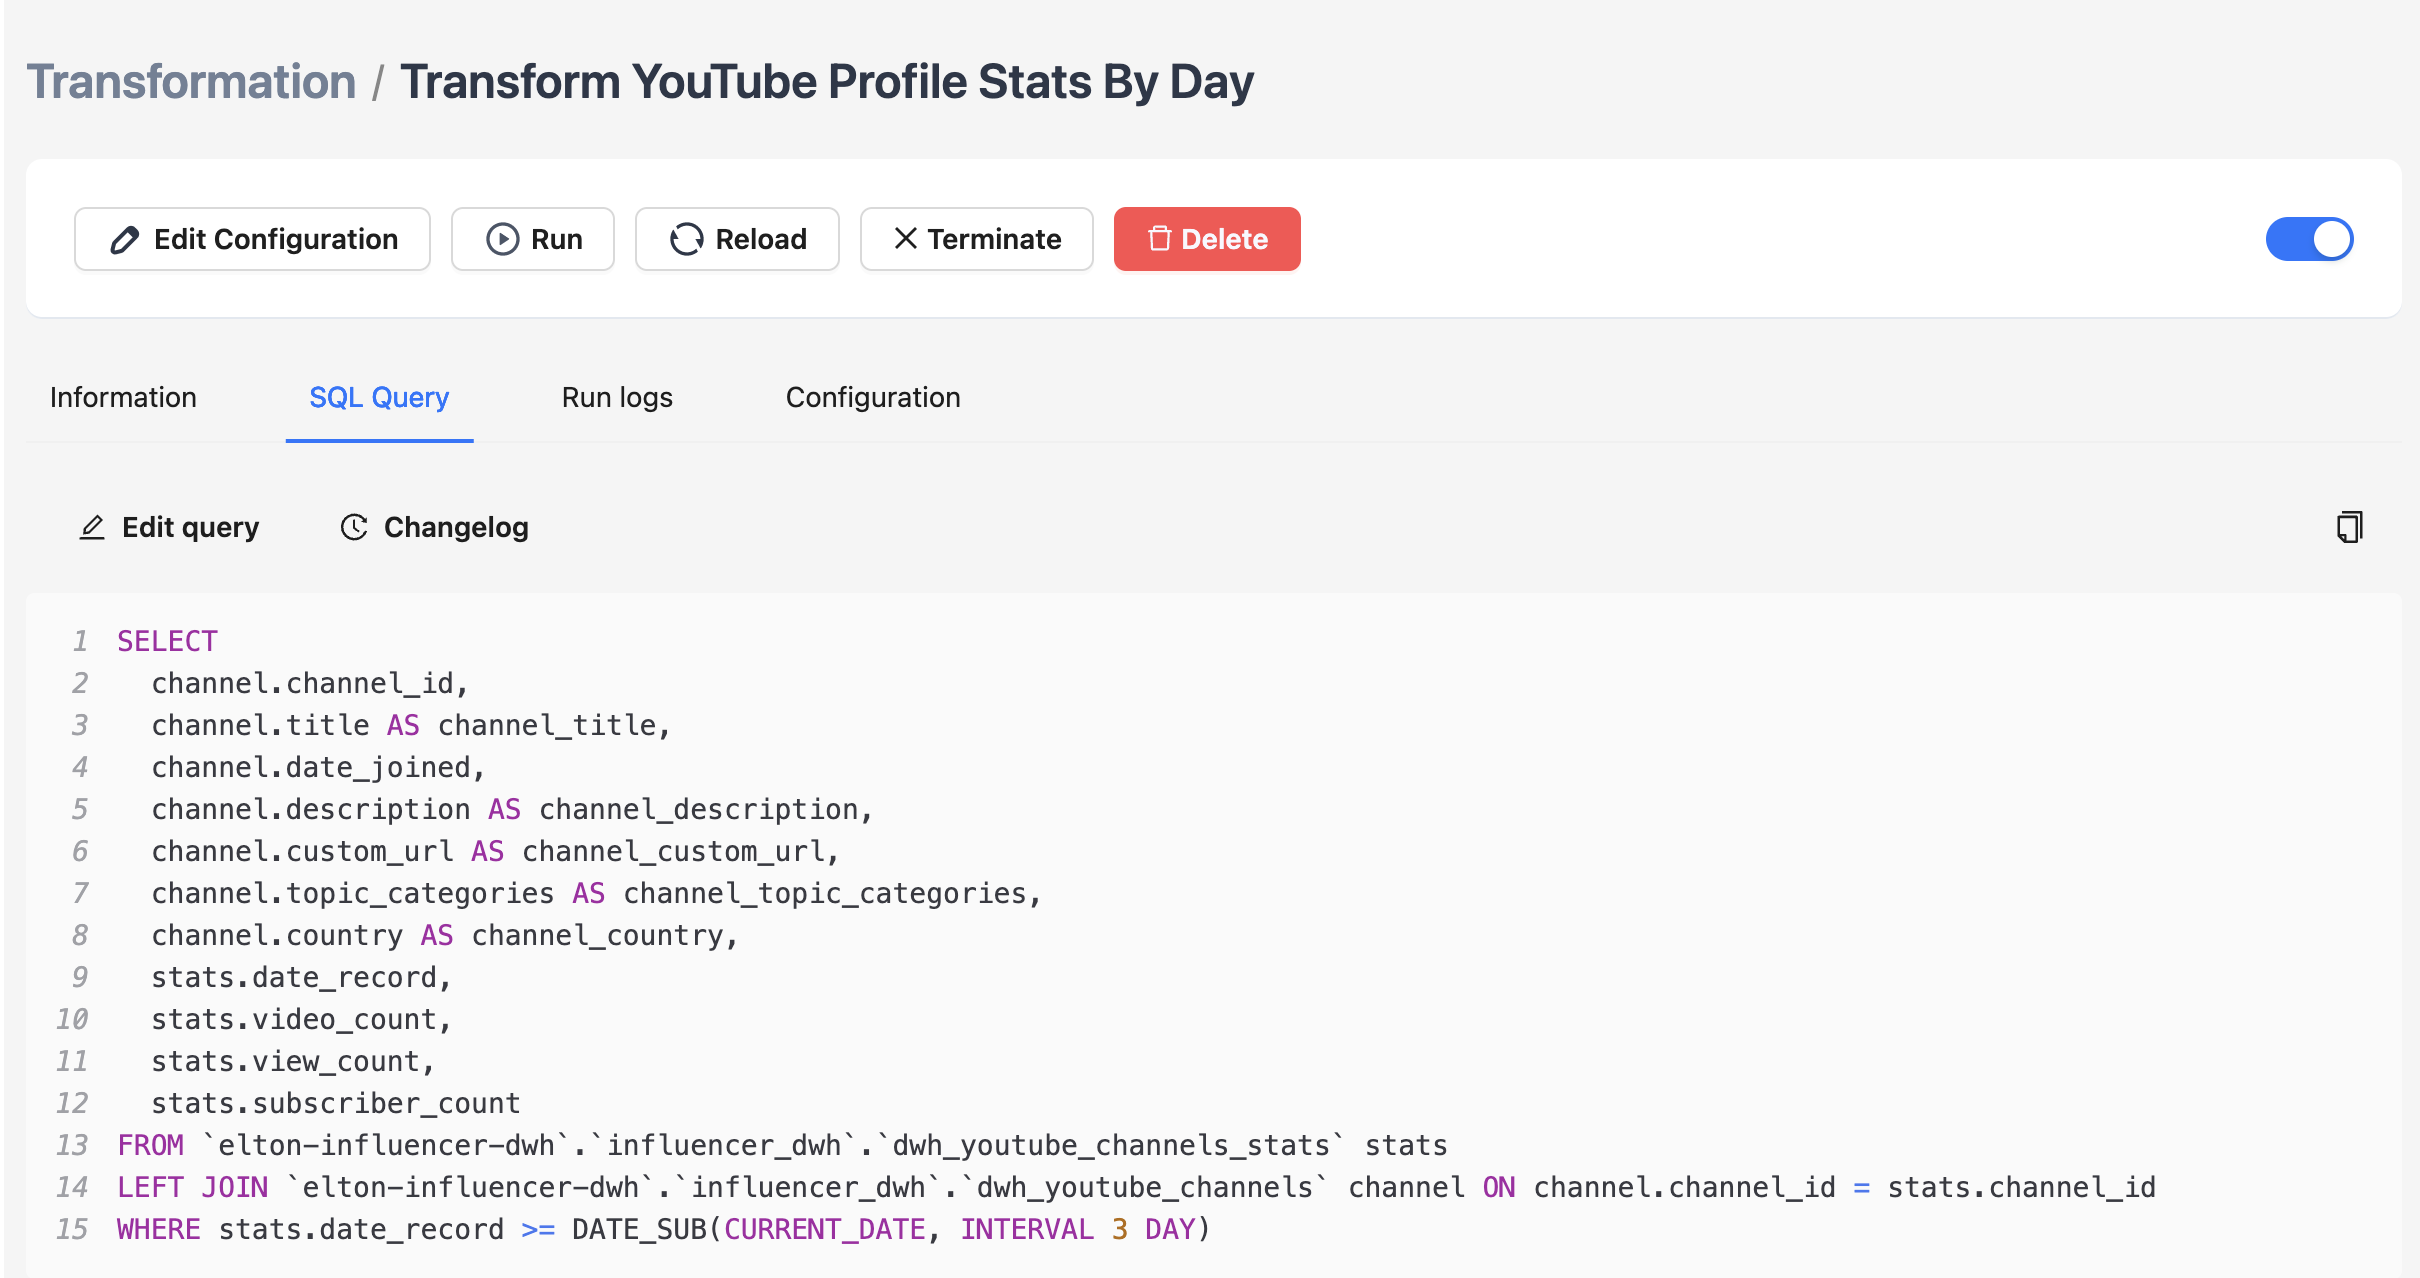Image resolution: width=2420 pixels, height=1278 pixels.
Task: Switch to the Information tab
Action: 123,397
